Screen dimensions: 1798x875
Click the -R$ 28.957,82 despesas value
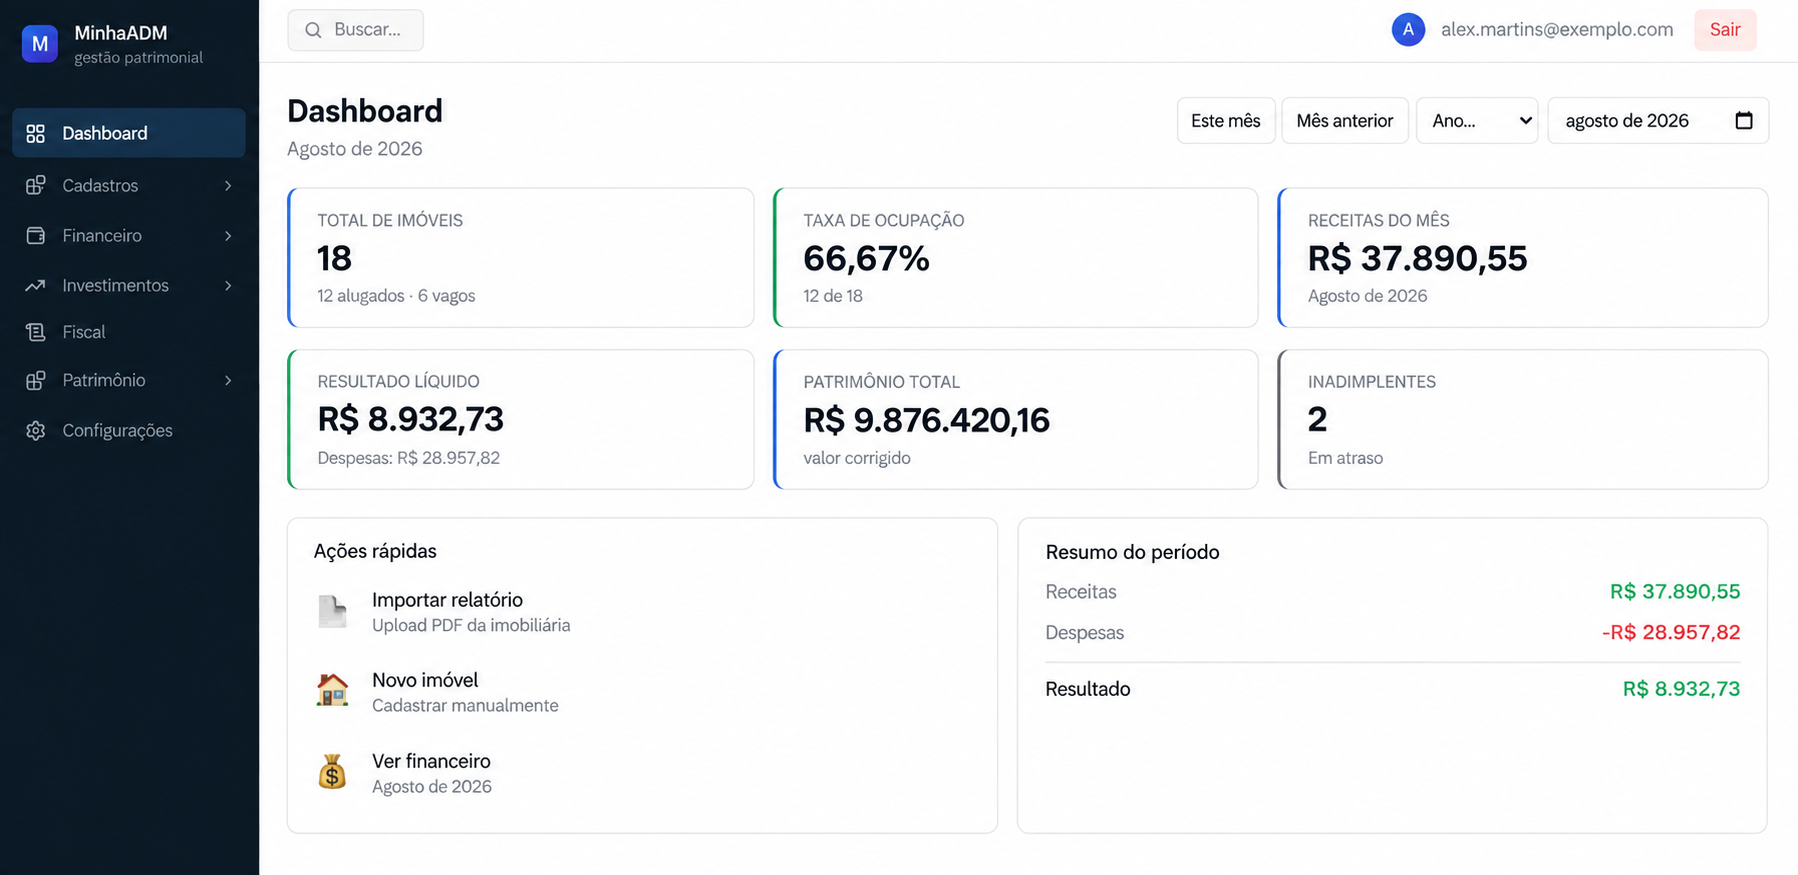(1671, 632)
